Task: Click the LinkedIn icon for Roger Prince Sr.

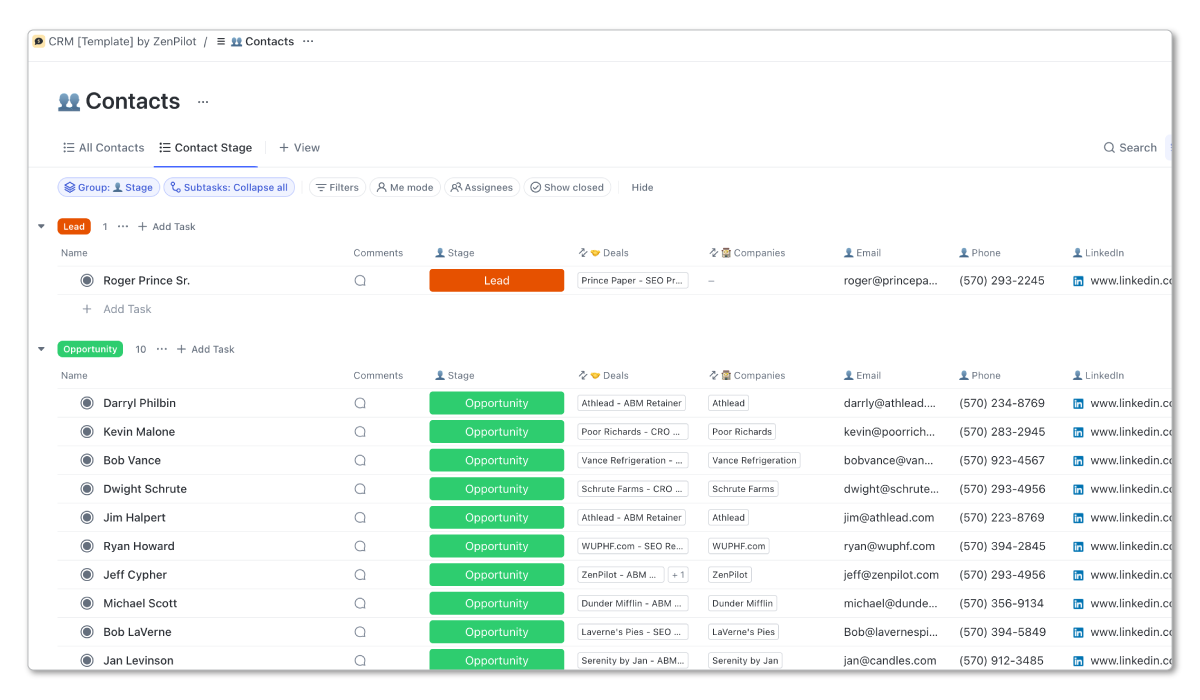Action: [x=1077, y=281]
